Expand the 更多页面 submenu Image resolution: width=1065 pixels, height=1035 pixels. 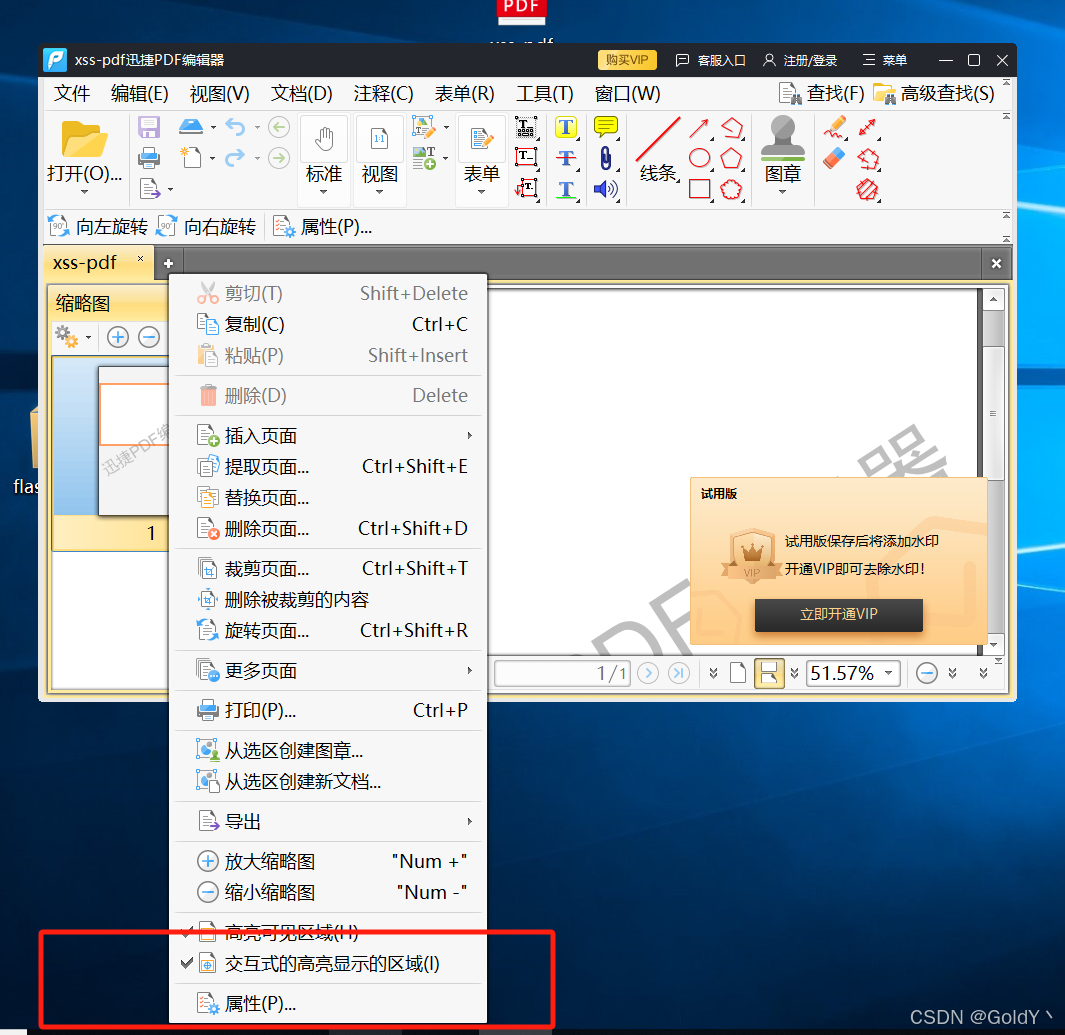[328, 671]
